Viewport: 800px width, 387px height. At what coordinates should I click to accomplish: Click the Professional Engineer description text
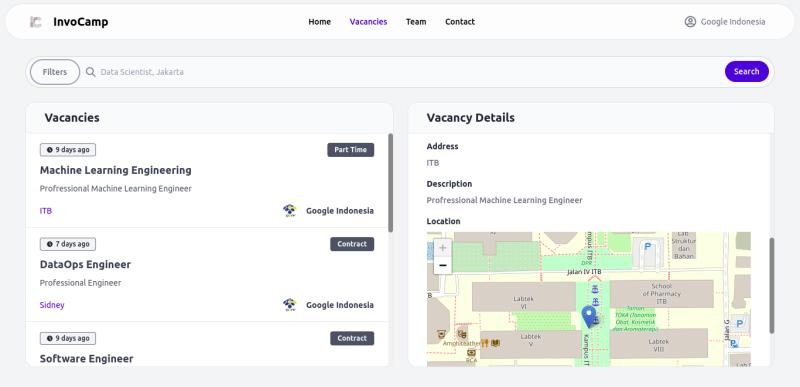(x=81, y=283)
